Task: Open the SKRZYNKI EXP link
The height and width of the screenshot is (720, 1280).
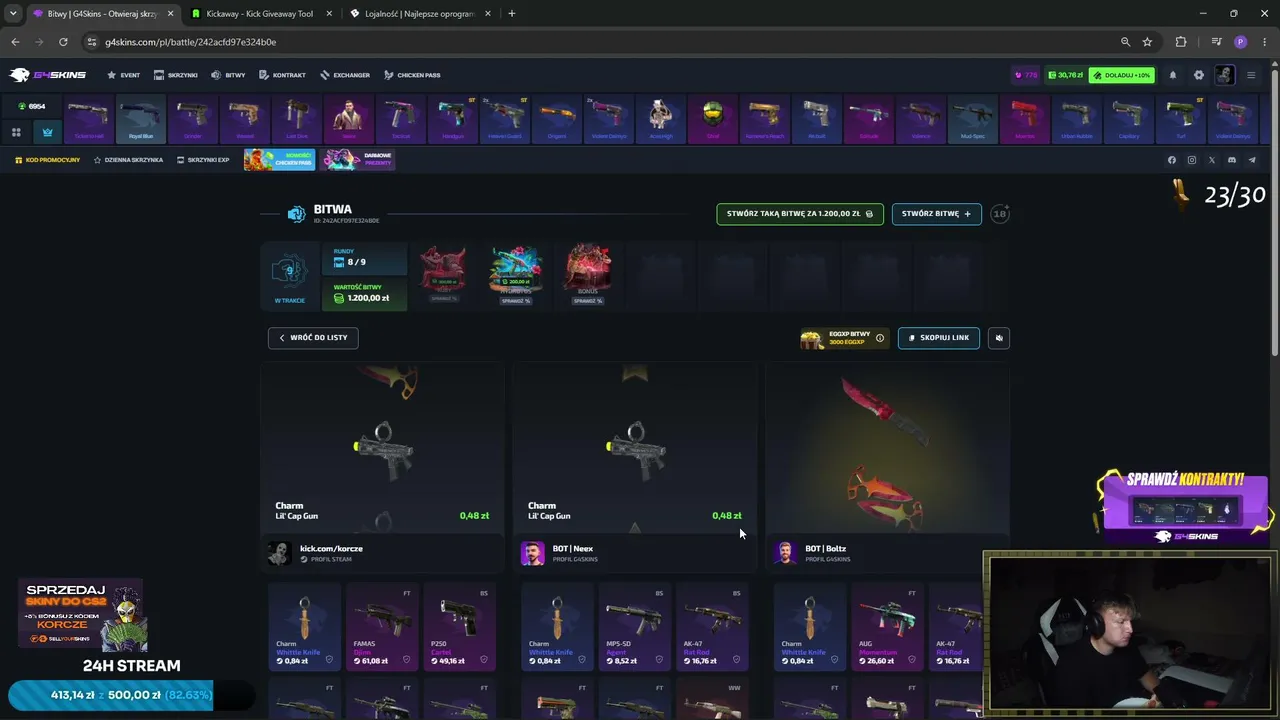Action: [x=203, y=160]
